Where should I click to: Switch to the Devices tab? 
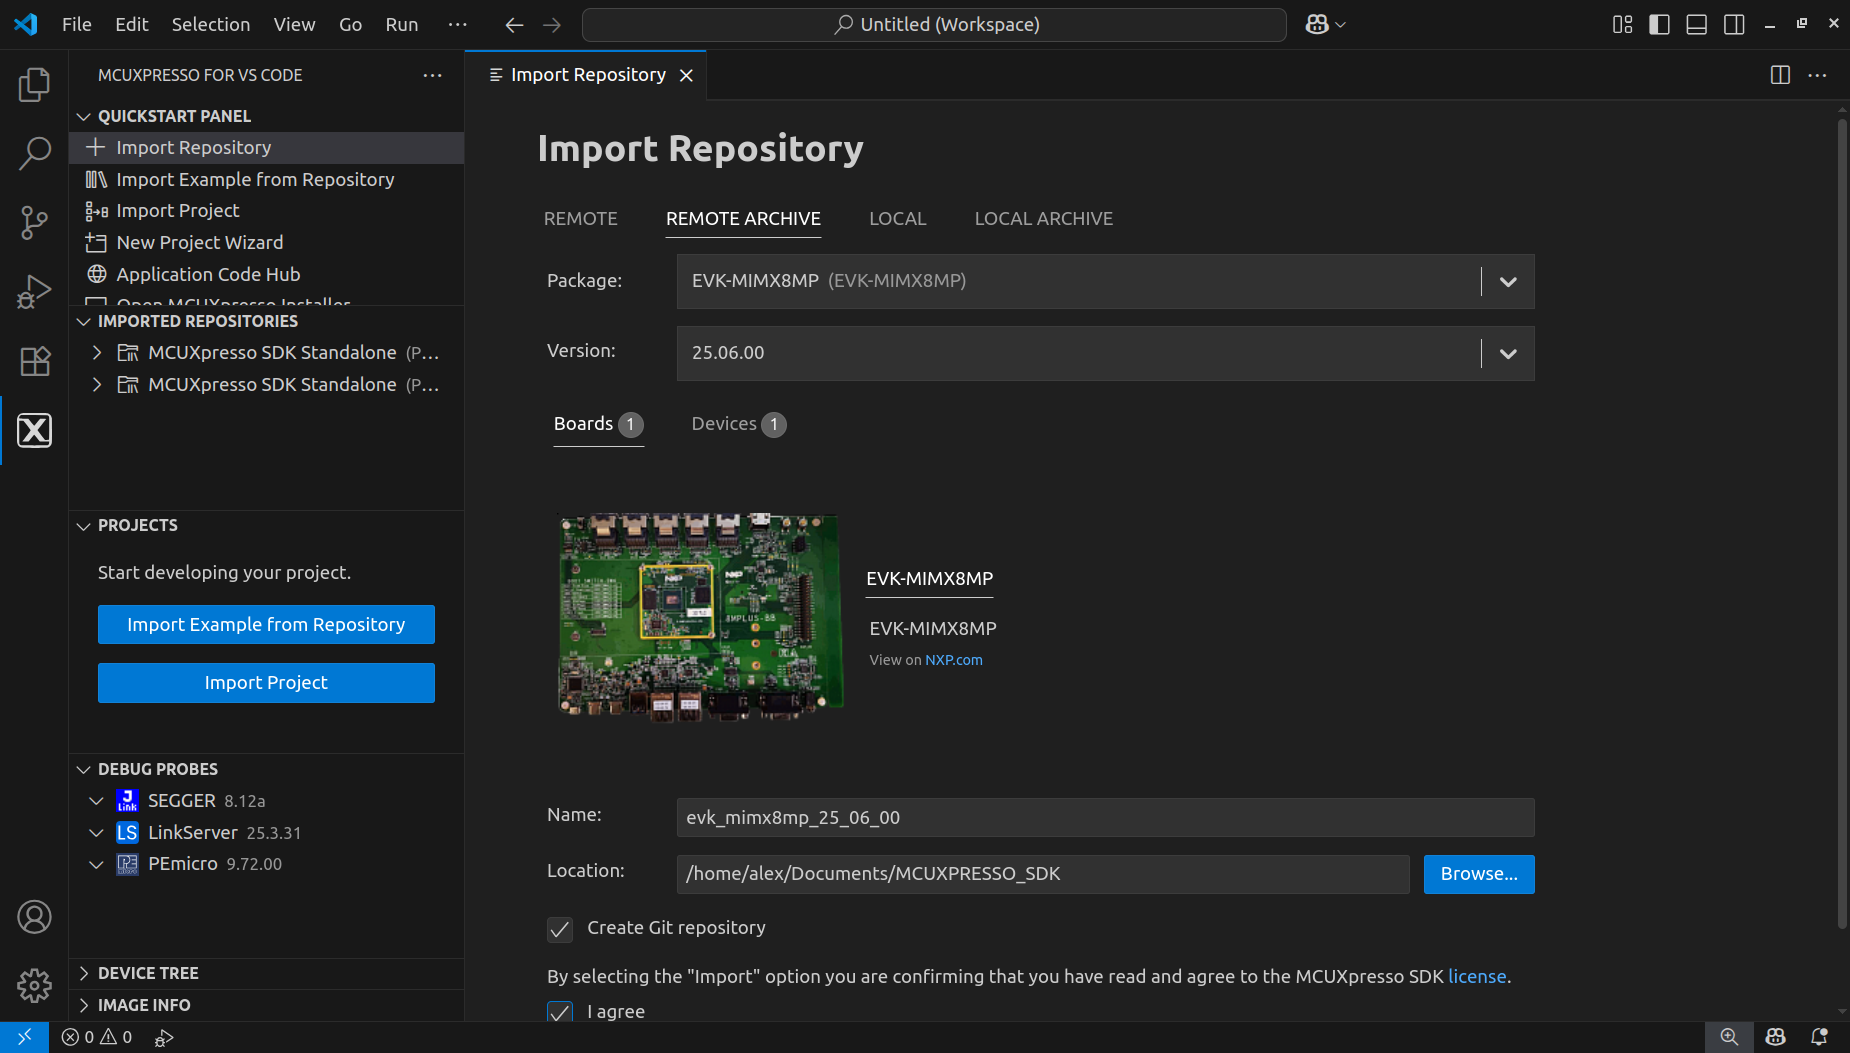(727, 424)
